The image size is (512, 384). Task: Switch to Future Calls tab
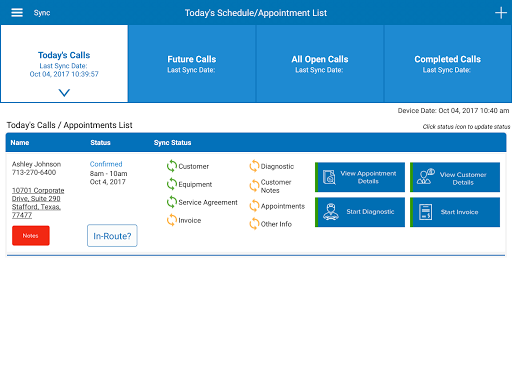[x=192, y=64]
